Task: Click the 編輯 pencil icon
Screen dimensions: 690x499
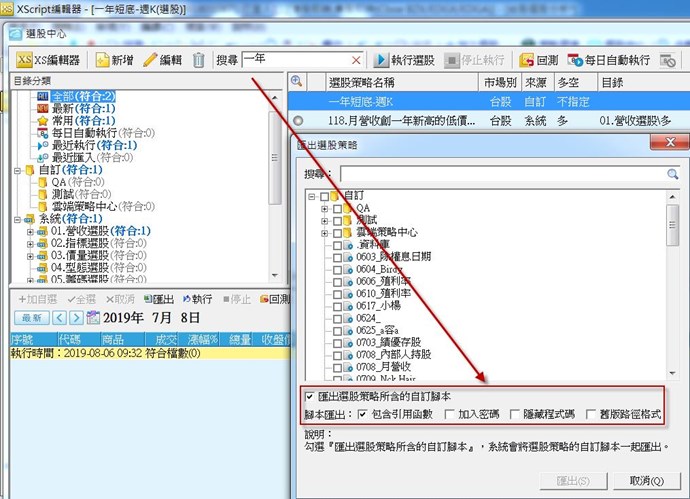Action: (150, 60)
